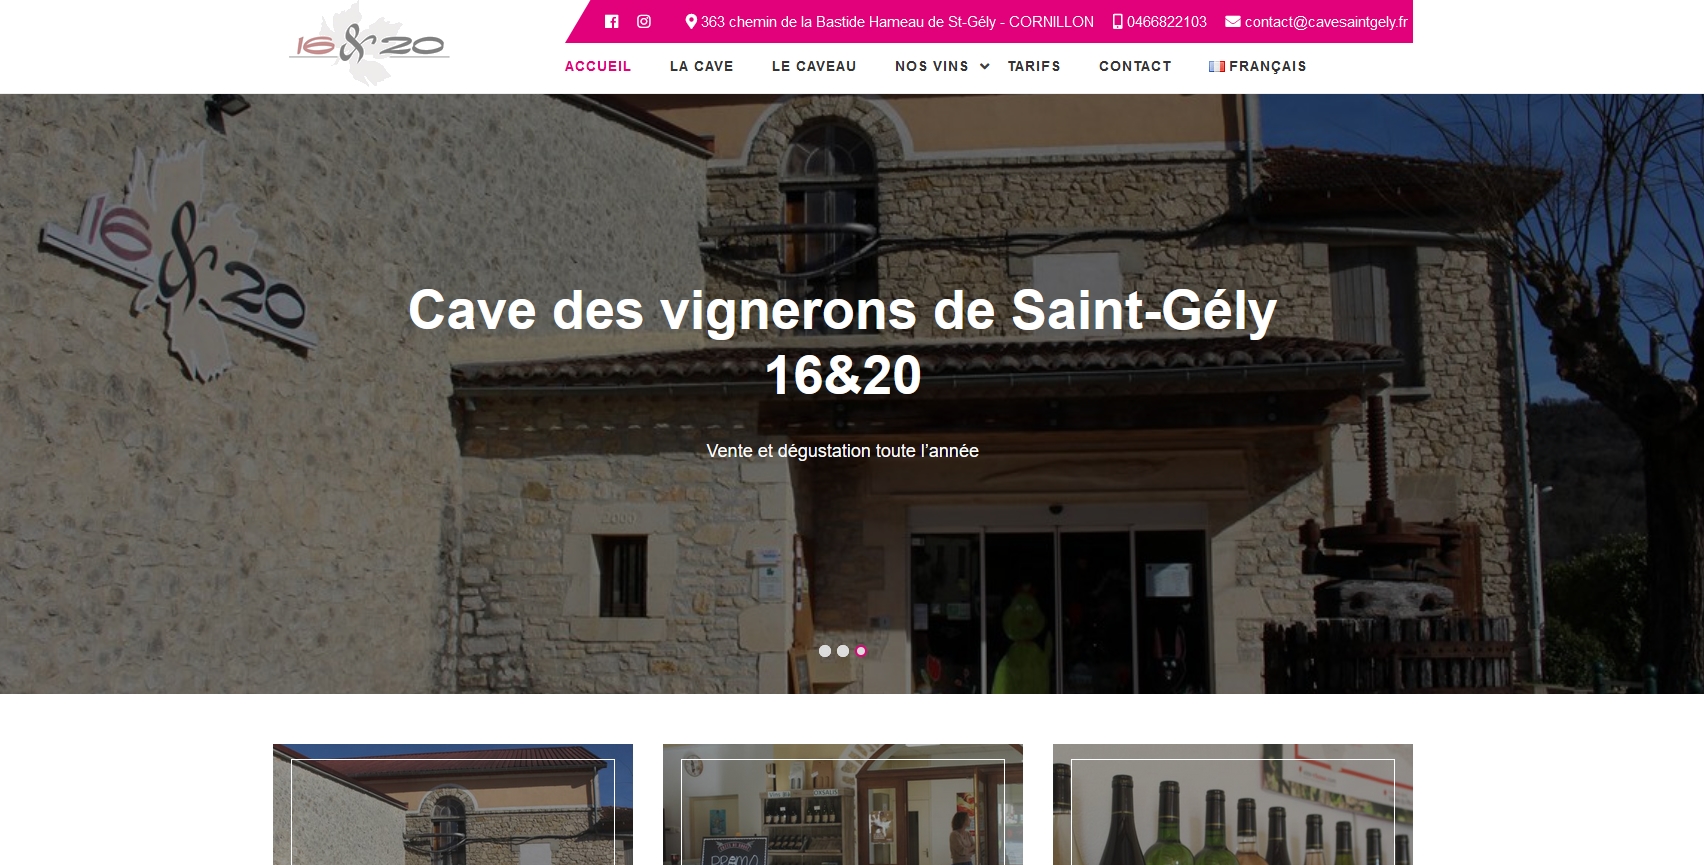
Task: Click the phone icon before 0466822103
Action: (x=1118, y=21)
